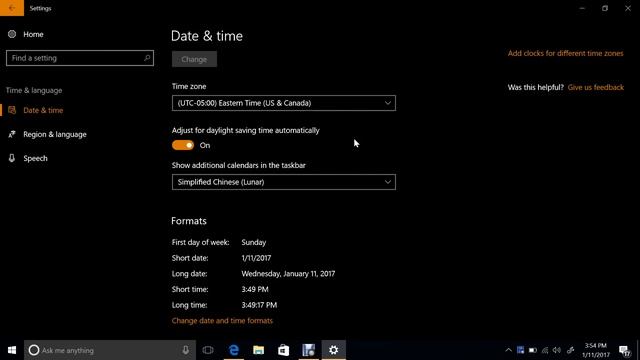Click the pen link tray icon
The image size is (640, 360).
click(571, 350)
